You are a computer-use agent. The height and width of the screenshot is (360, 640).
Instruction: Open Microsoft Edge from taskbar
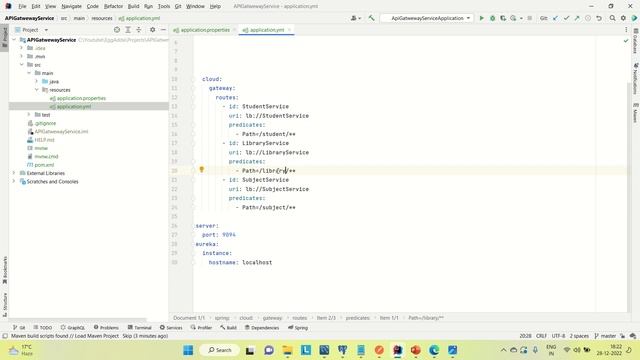[434, 350]
